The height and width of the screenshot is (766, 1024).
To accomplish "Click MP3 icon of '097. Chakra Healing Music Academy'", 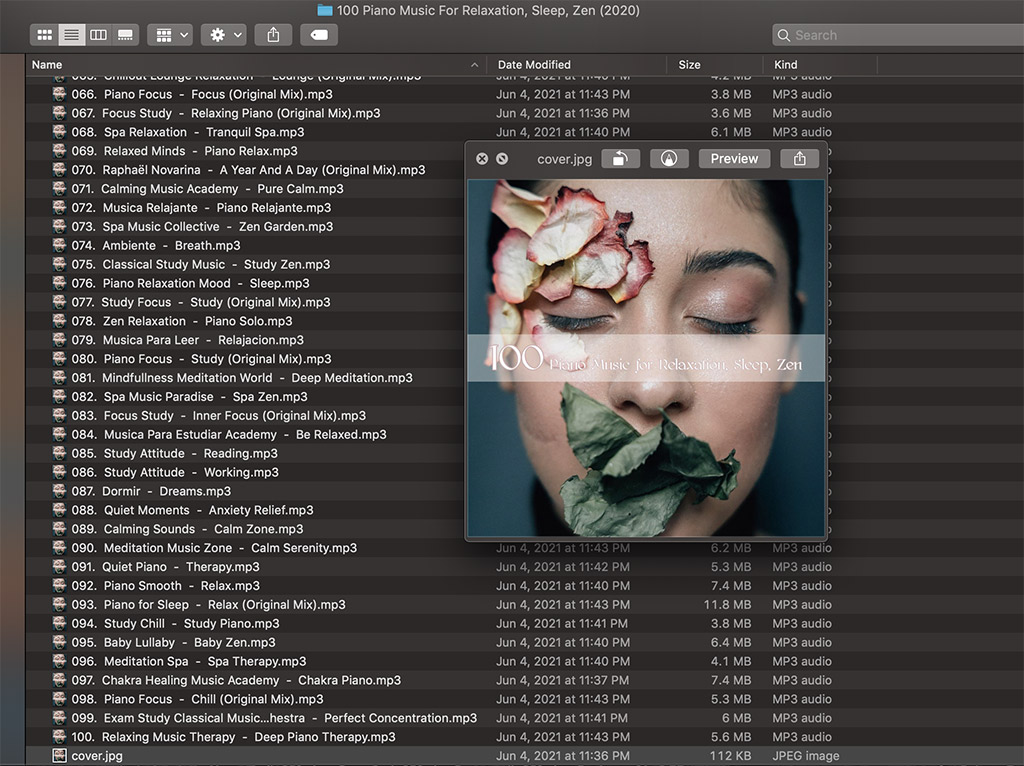I will pos(59,680).
